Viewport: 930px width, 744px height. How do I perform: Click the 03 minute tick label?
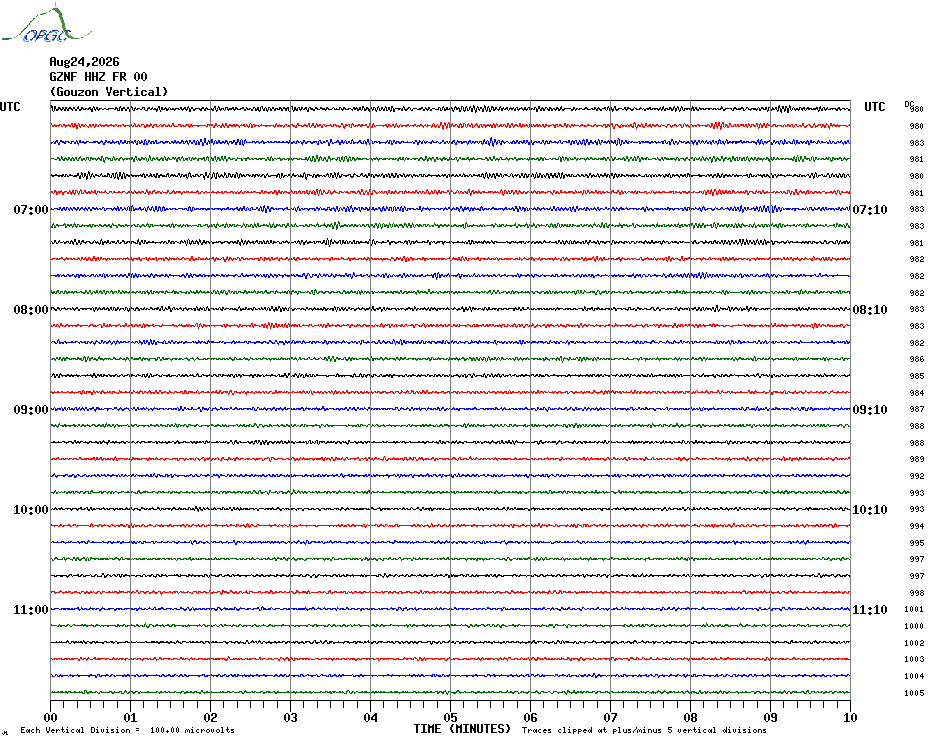click(291, 717)
